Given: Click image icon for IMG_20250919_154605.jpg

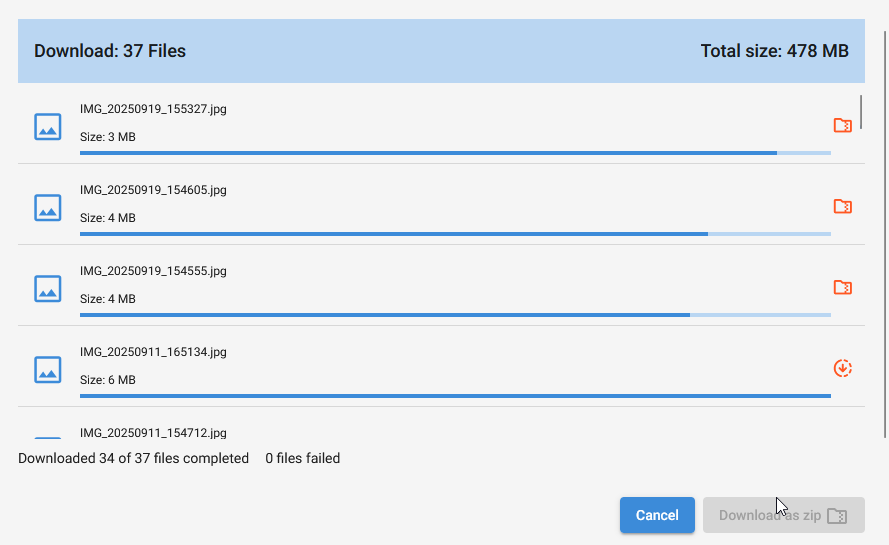Looking at the screenshot, I should click(x=48, y=207).
